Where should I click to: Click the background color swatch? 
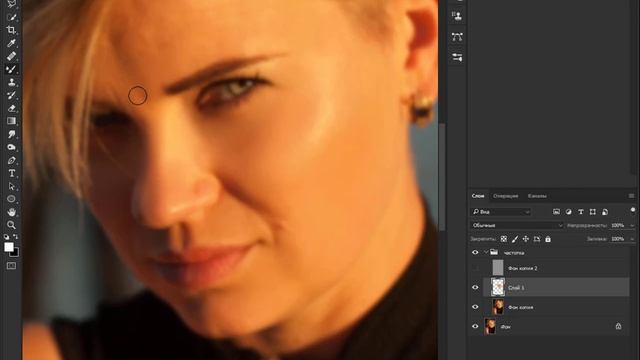pos(16,254)
